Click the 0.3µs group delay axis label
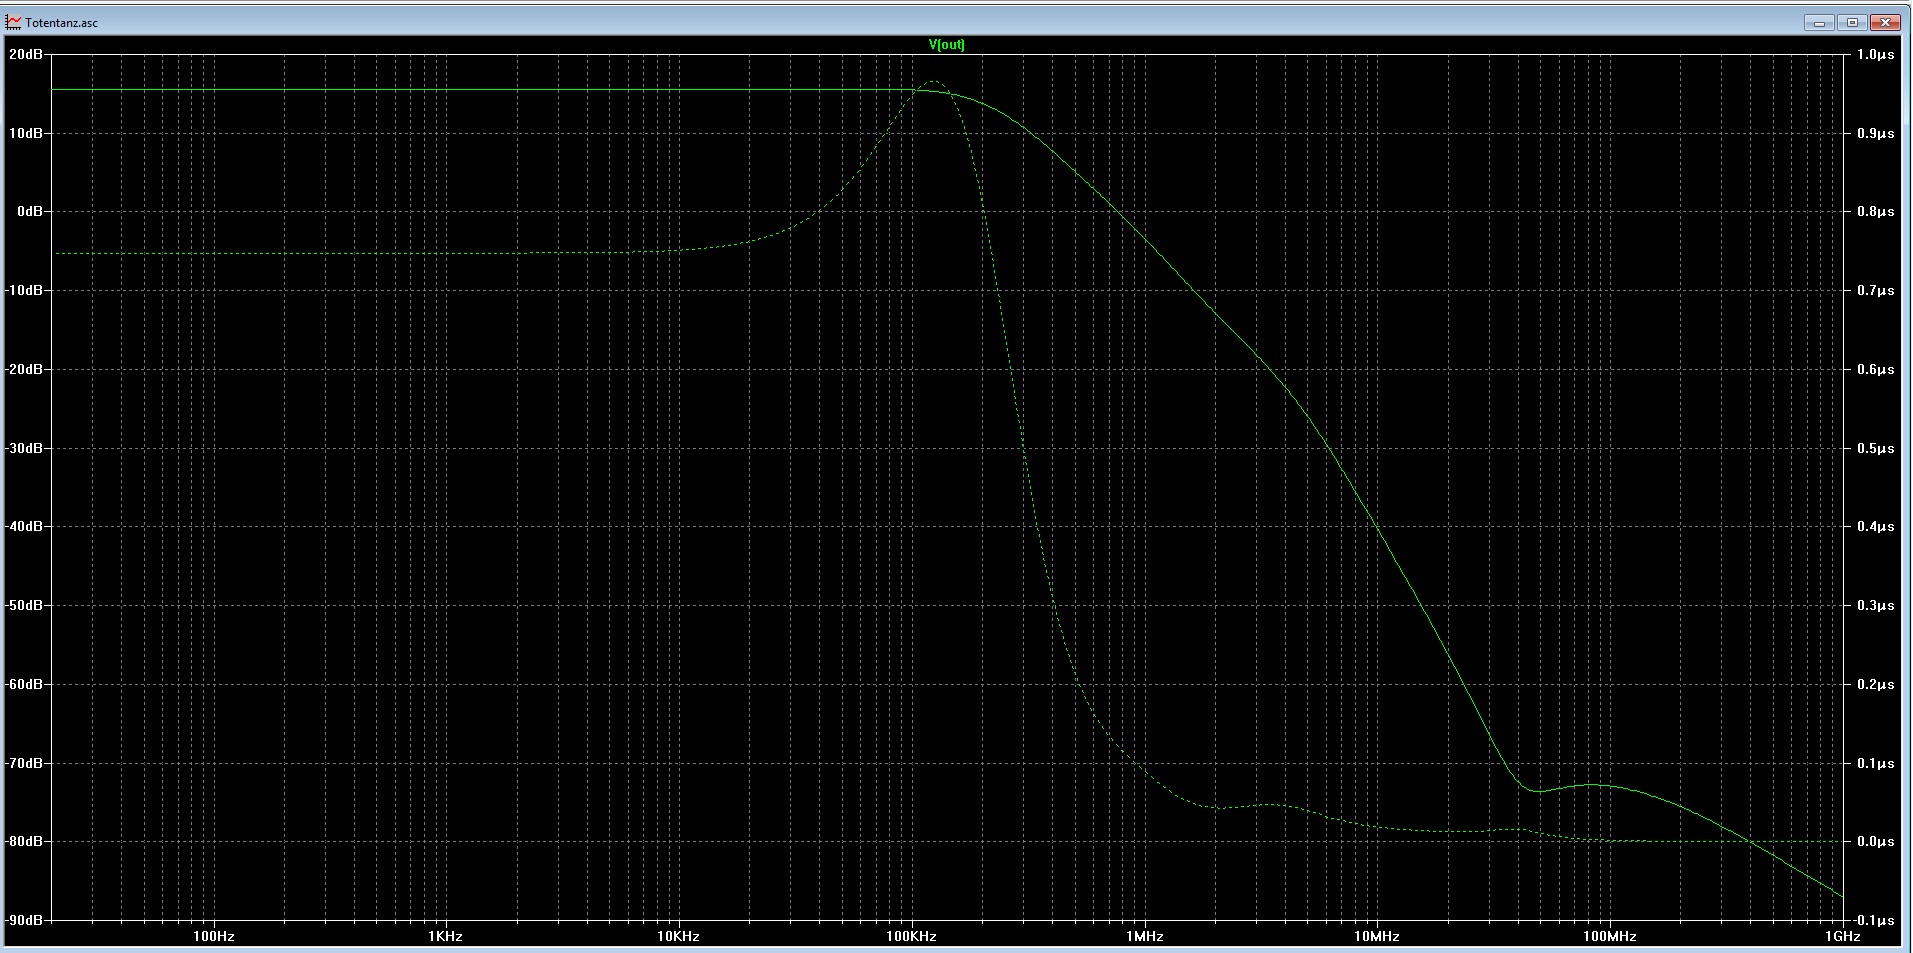This screenshot has height=953, width=1913. [1876, 605]
